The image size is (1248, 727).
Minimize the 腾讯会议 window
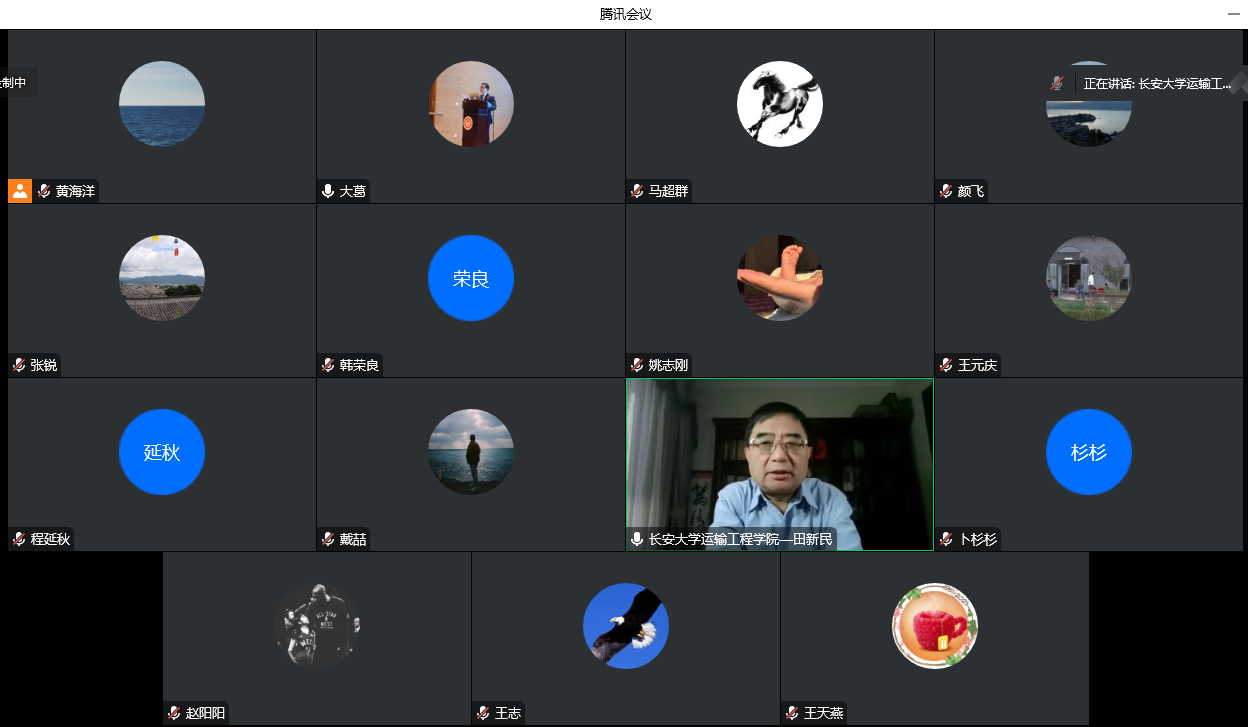point(1234,14)
